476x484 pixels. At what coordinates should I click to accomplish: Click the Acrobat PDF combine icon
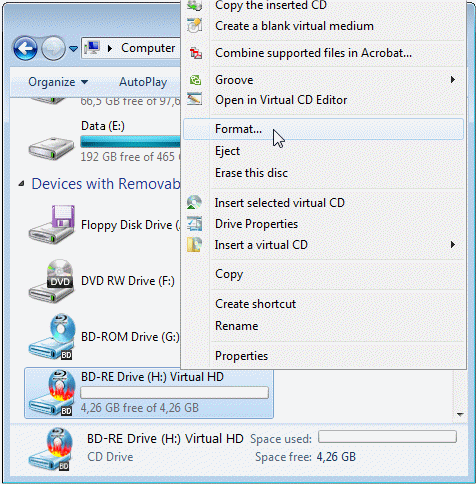[x=196, y=53]
